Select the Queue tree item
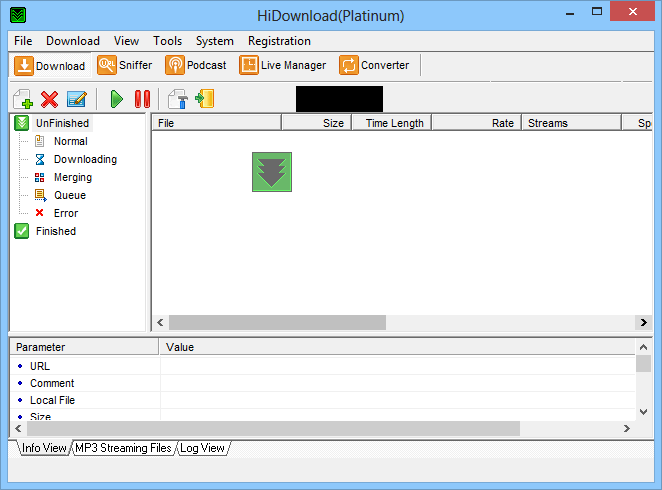This screenshot has width=662, height=490. click(70, 195)
